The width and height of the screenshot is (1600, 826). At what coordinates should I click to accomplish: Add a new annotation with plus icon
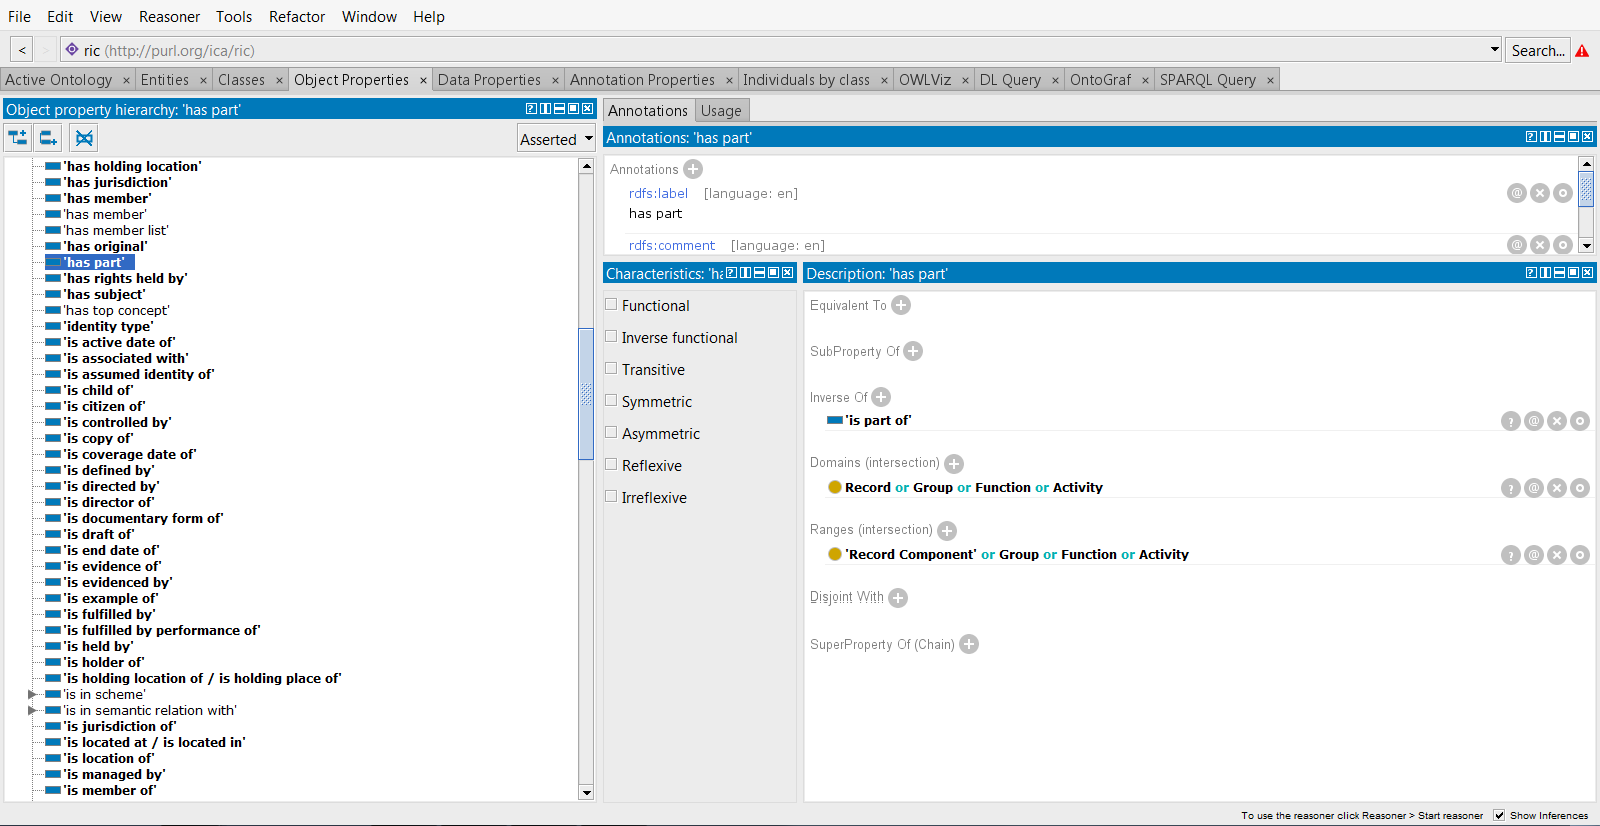pos(693,169)
